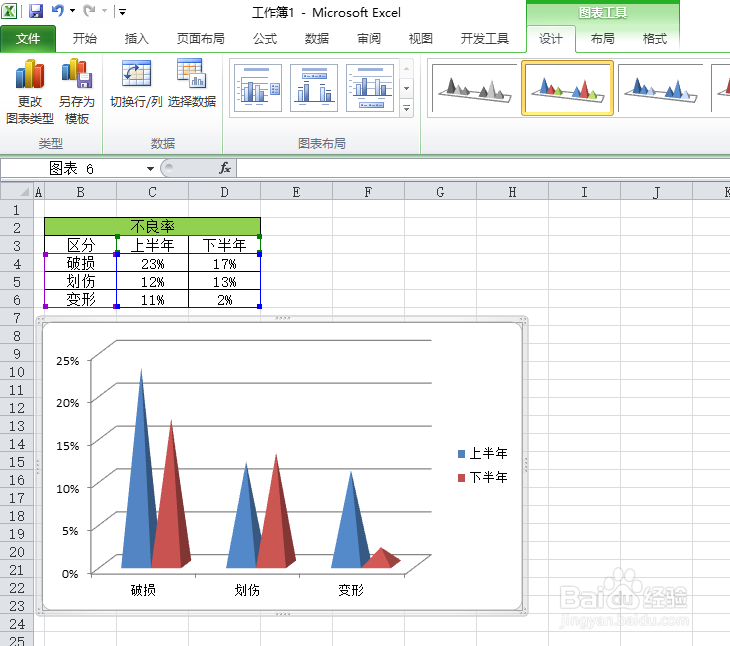Open the 公式 tab

point(265,39)
